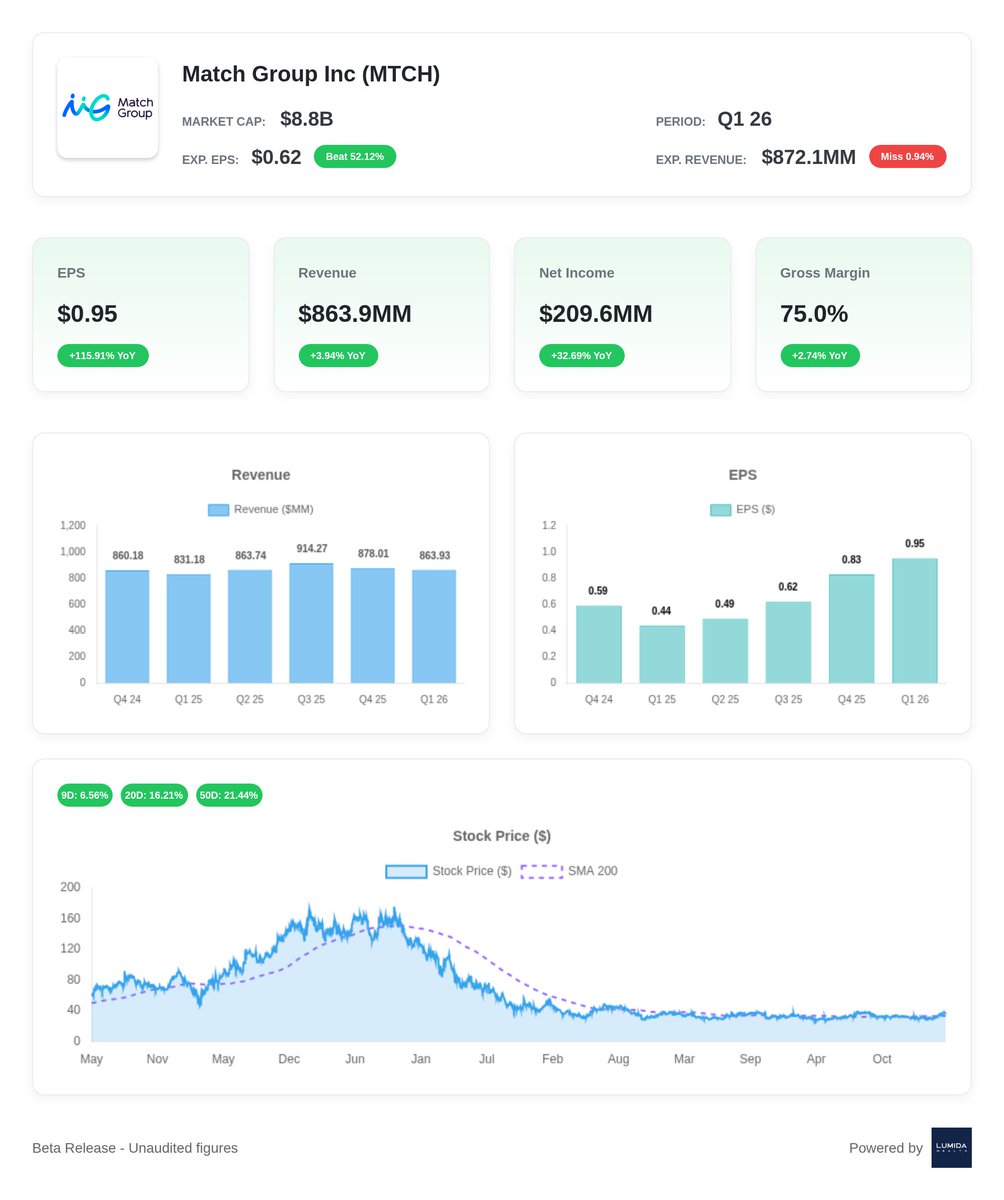Click the $0.95 EPS value
Image resolution: width=1004 pixels, height=1200 pixels.
coord(87,314)
